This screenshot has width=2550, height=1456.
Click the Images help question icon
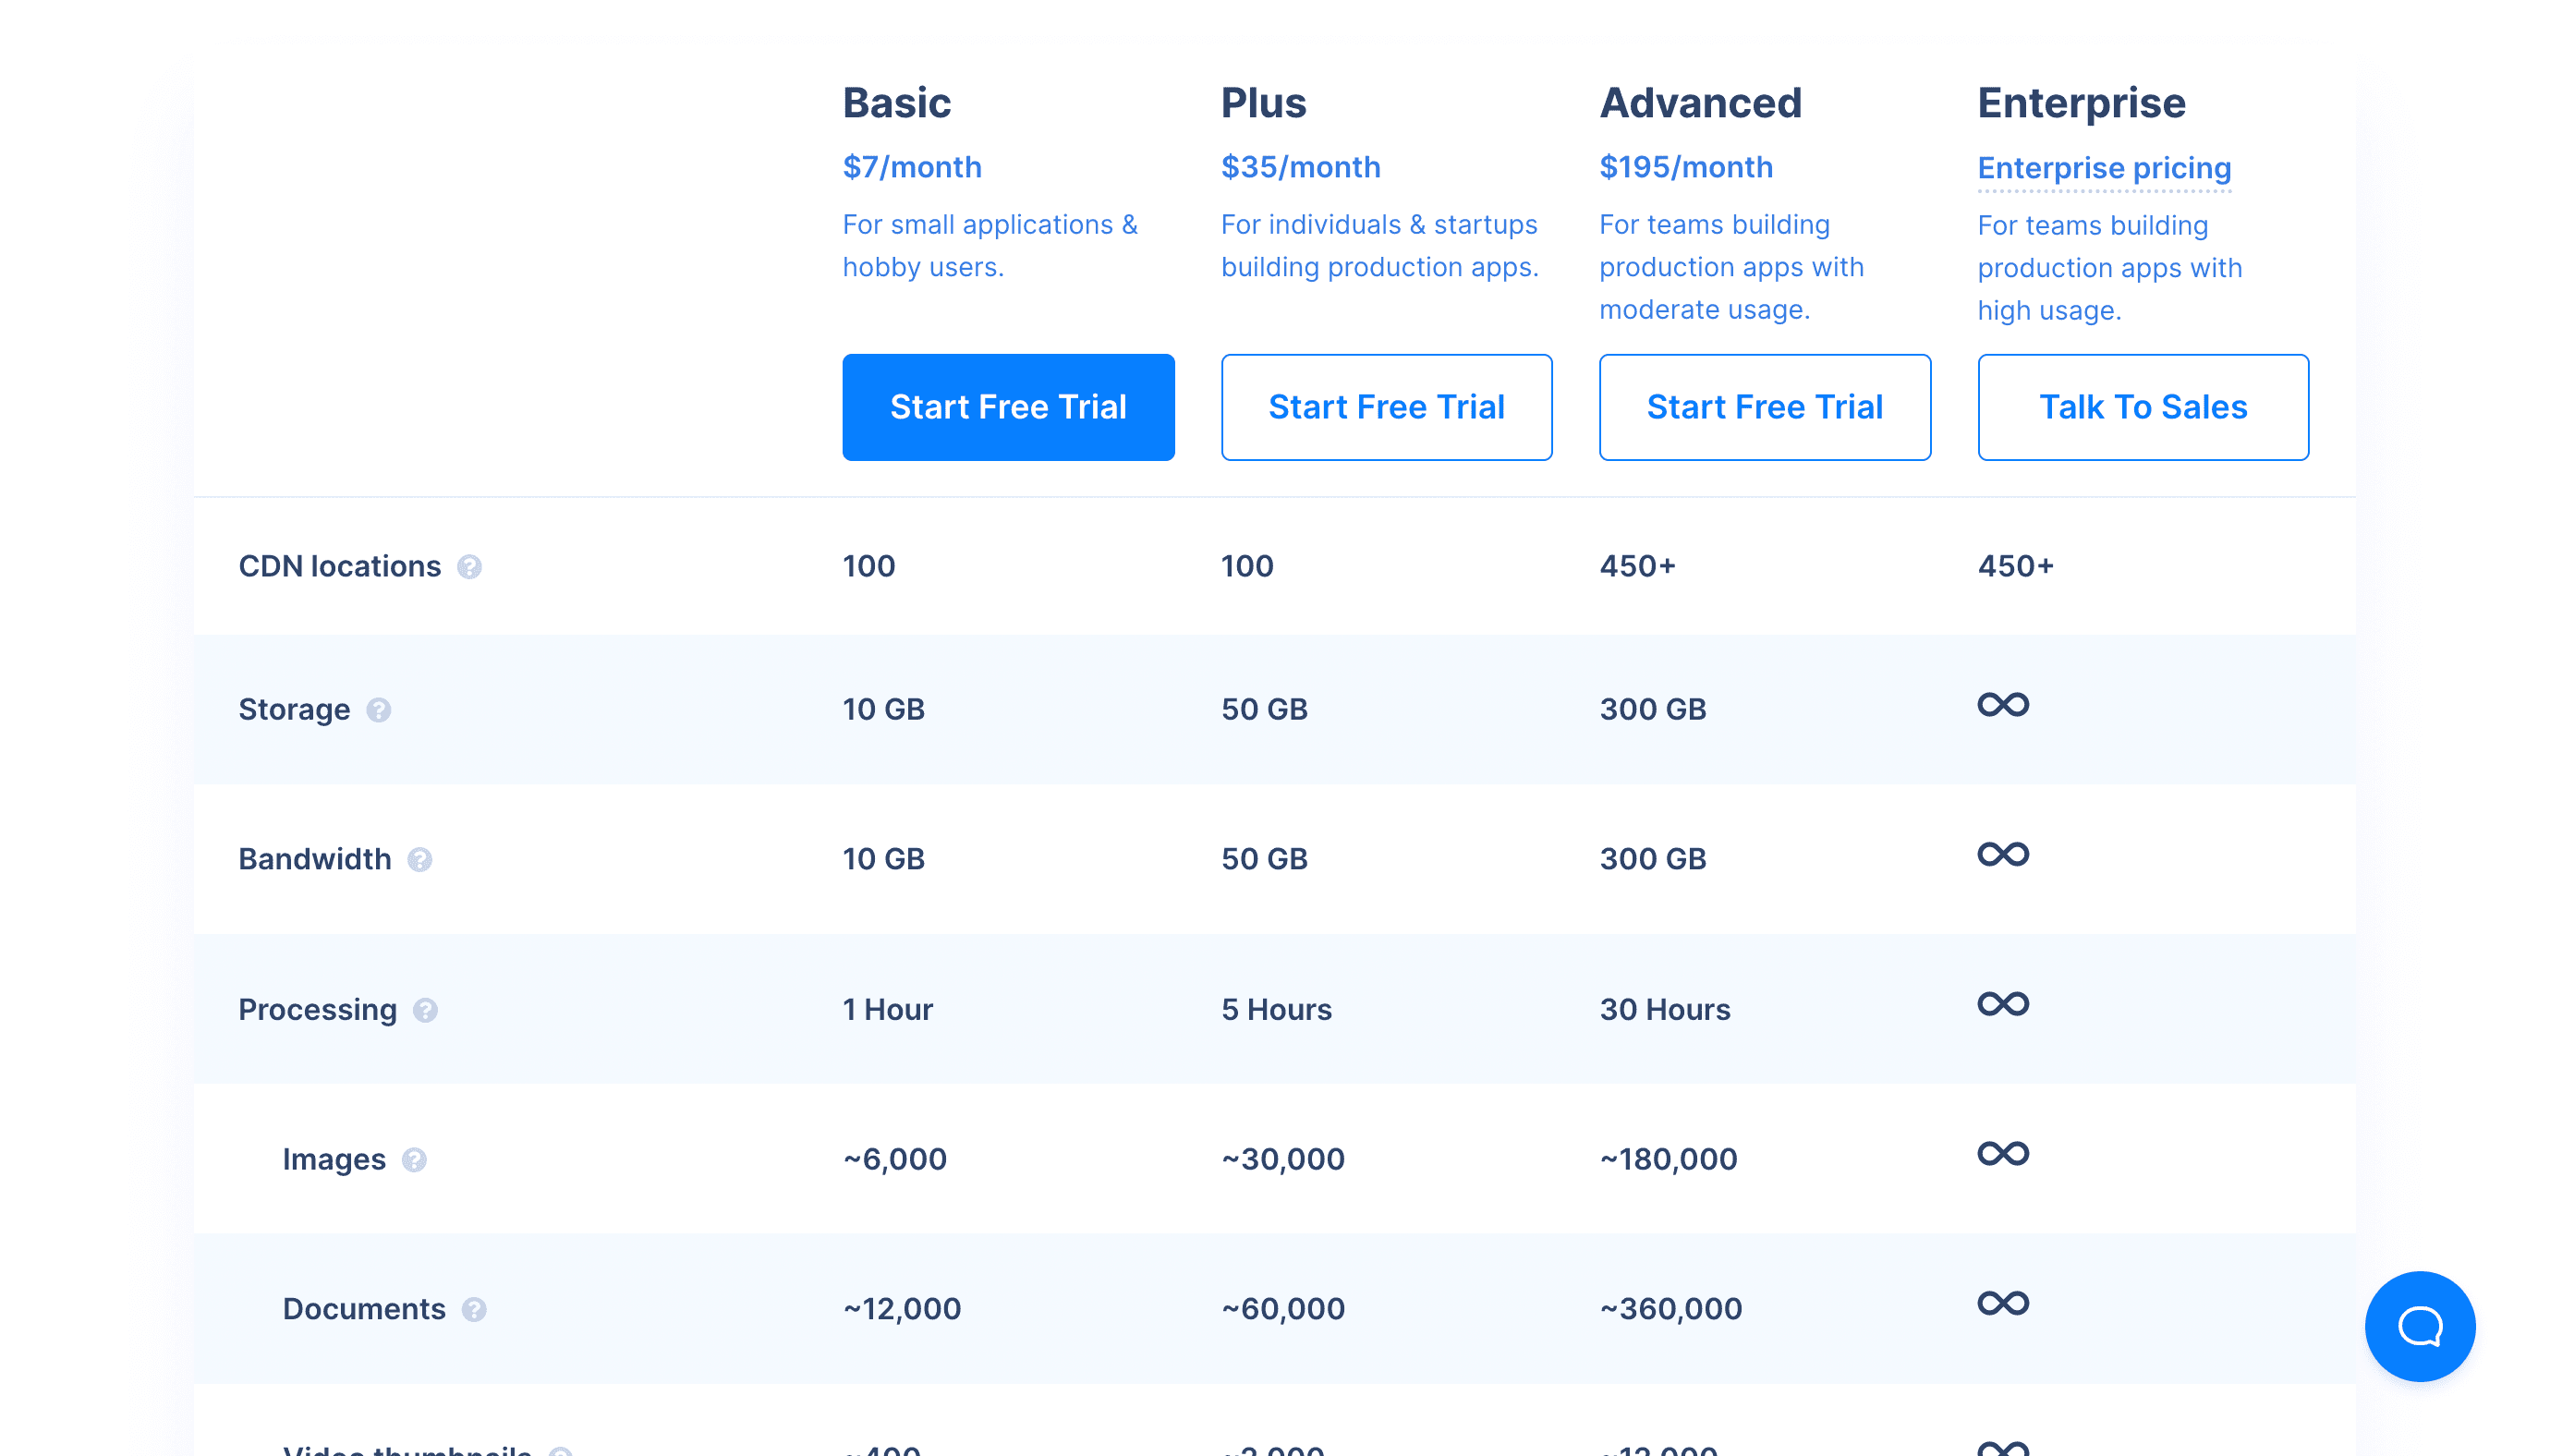[414, 1160]
